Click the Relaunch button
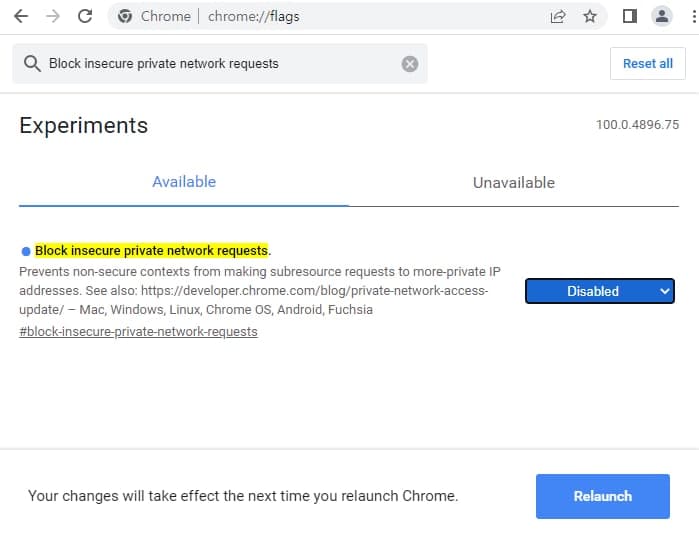The height and width of the screenshot is (539, 699). [x=602, y=496]
